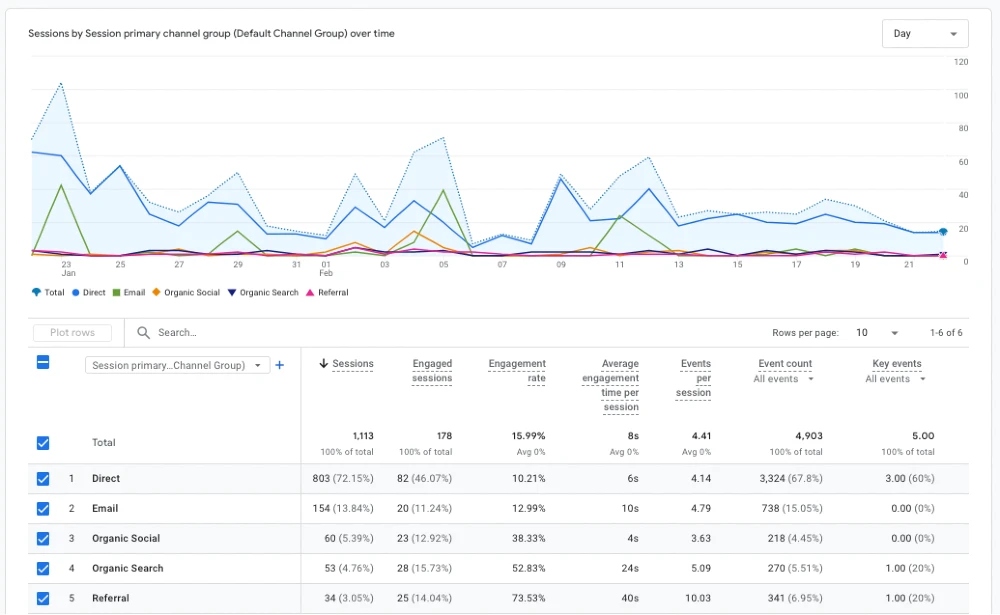Click the plus icon to add dimension
This screenshot has height=615, width=1000.
[280, 365]
